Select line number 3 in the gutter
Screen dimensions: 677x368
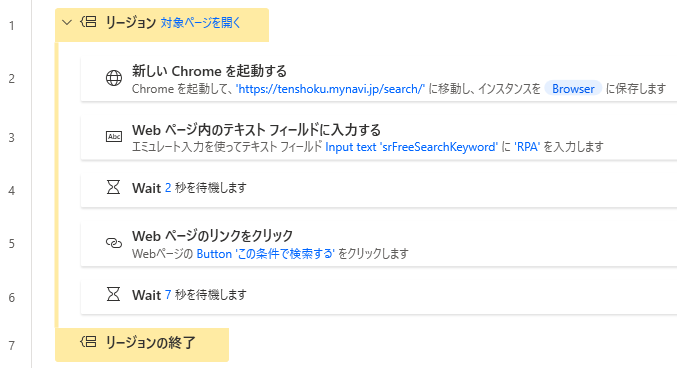point(12,138)
